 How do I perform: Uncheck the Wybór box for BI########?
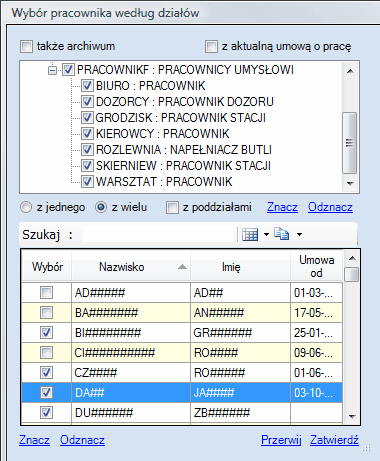[46, 333]
